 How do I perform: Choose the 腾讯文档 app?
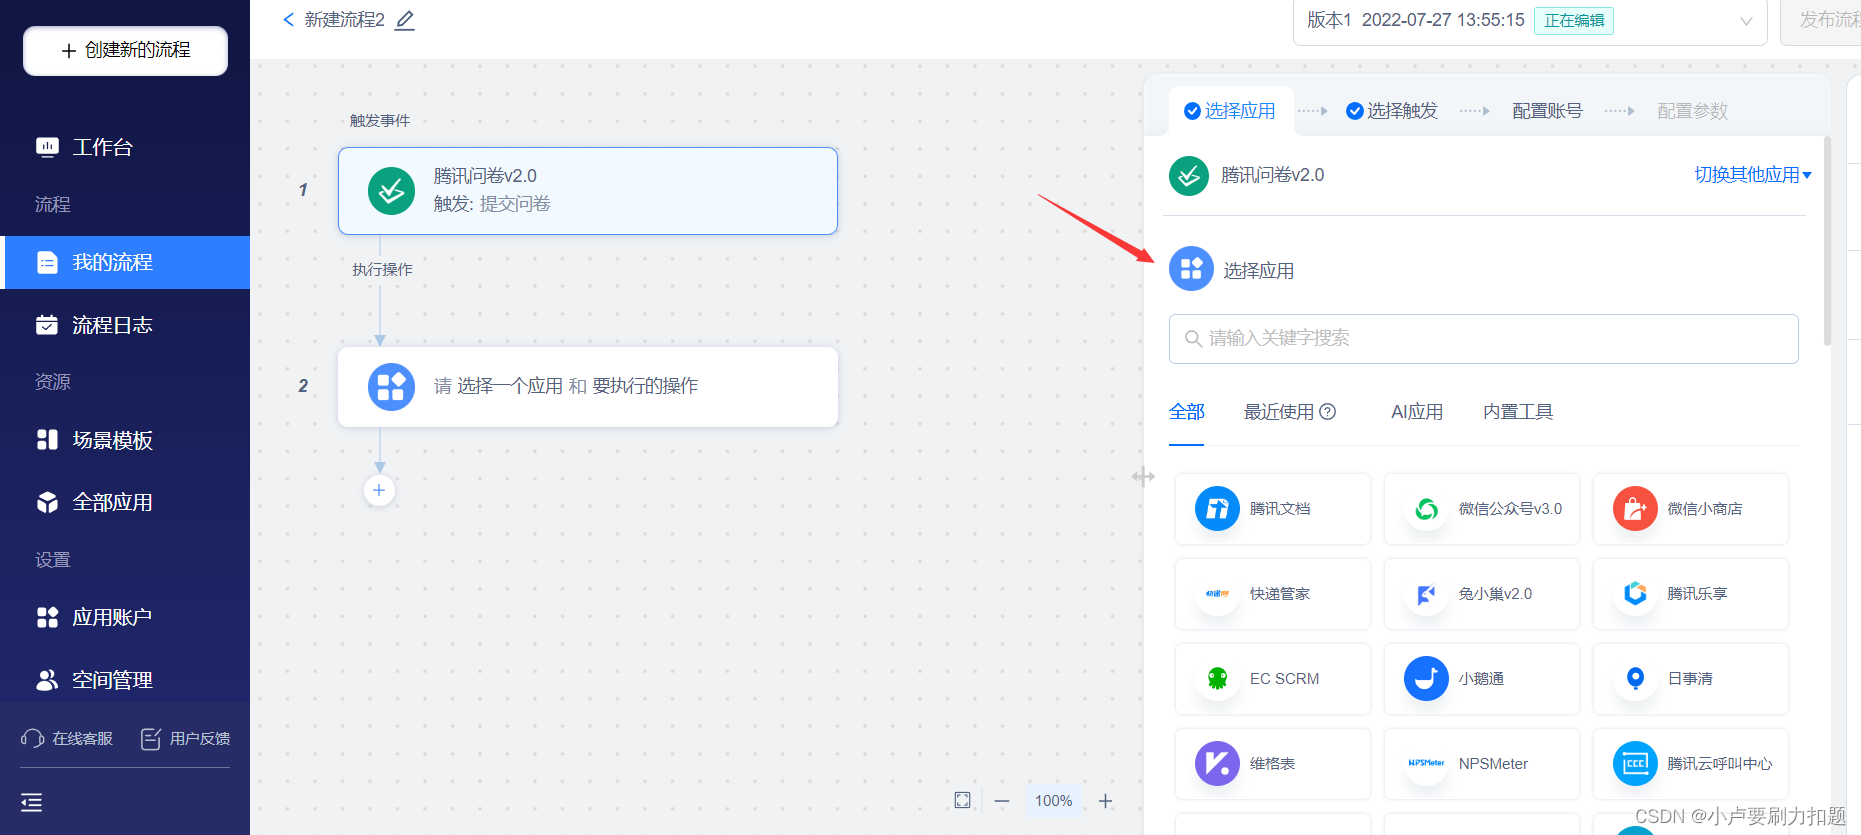(1273, 509)
